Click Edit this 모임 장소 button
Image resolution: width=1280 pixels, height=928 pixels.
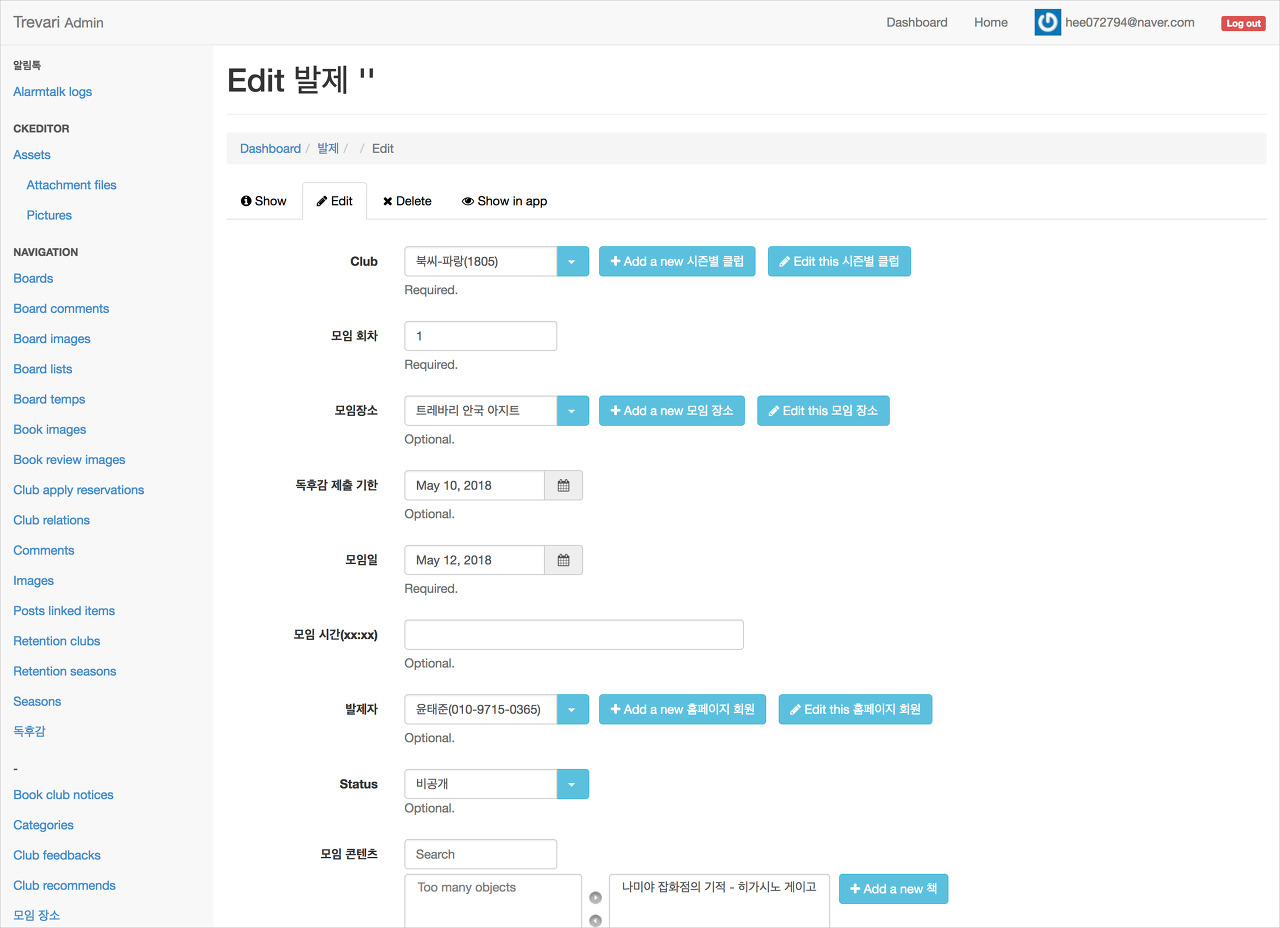823,411
